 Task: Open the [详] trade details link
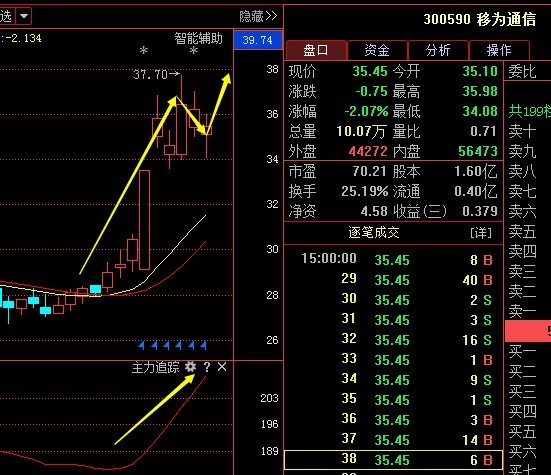(481, 233)
